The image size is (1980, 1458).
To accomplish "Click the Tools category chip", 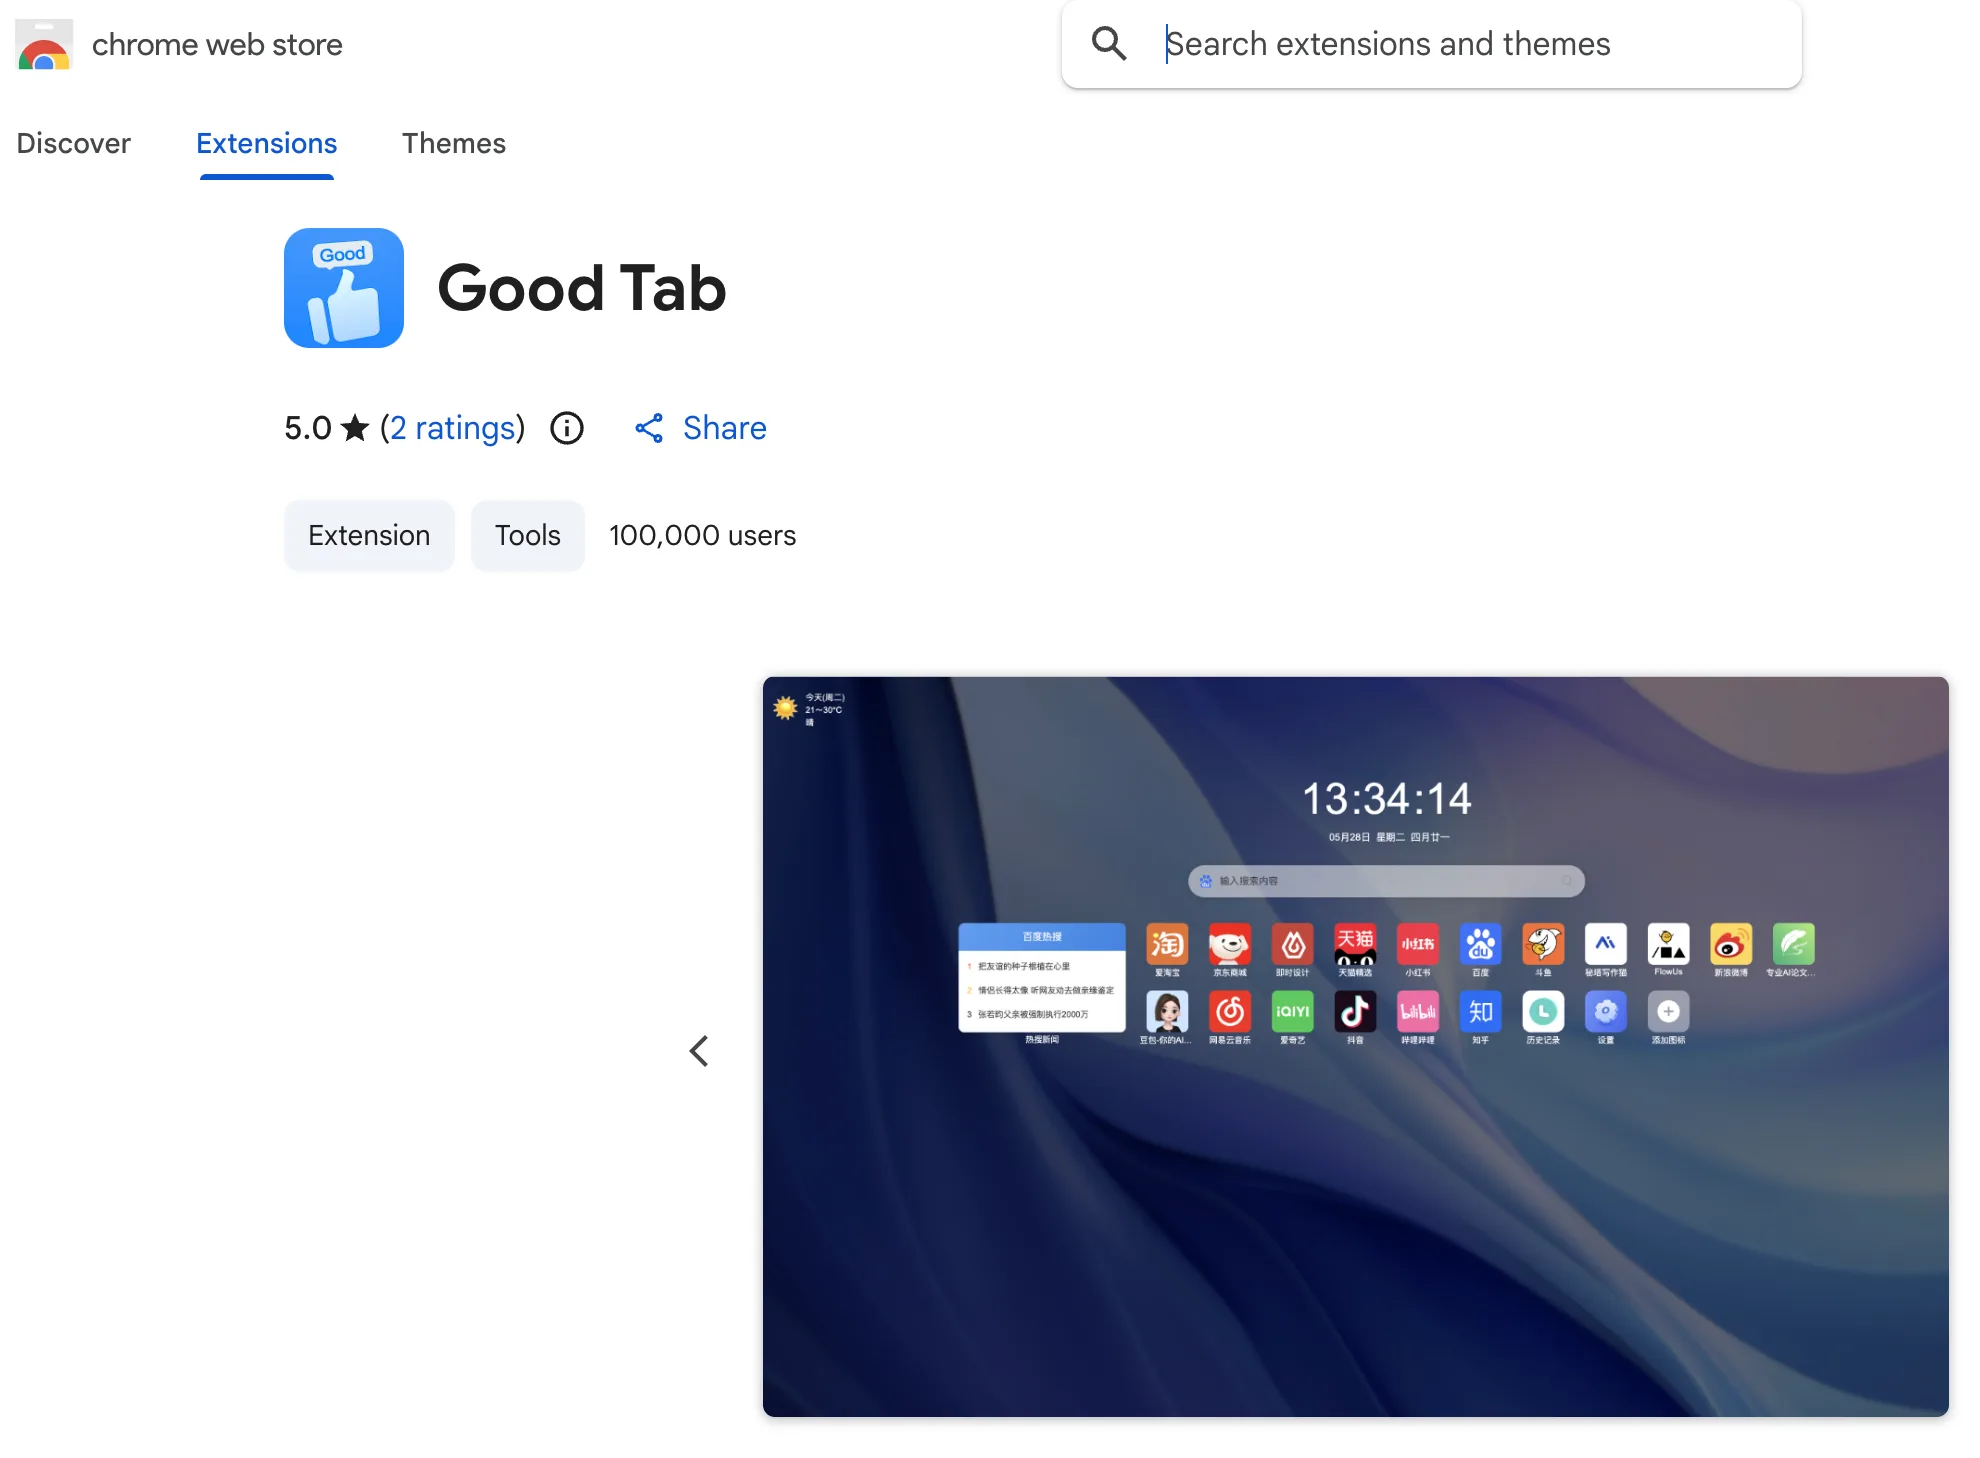I will click(x=527, y=535).
